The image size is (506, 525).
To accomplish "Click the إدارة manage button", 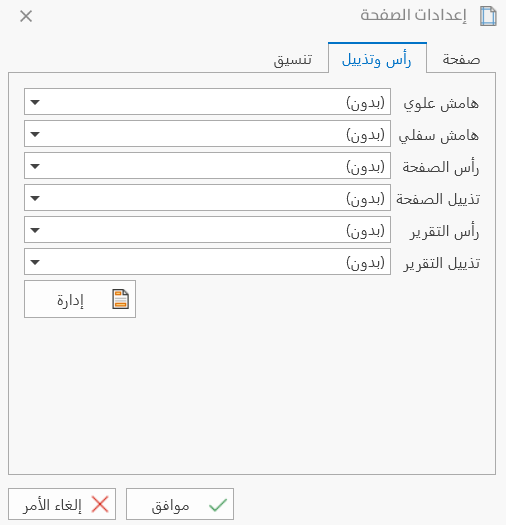I will pyautogui.click(x=80, y=299).
